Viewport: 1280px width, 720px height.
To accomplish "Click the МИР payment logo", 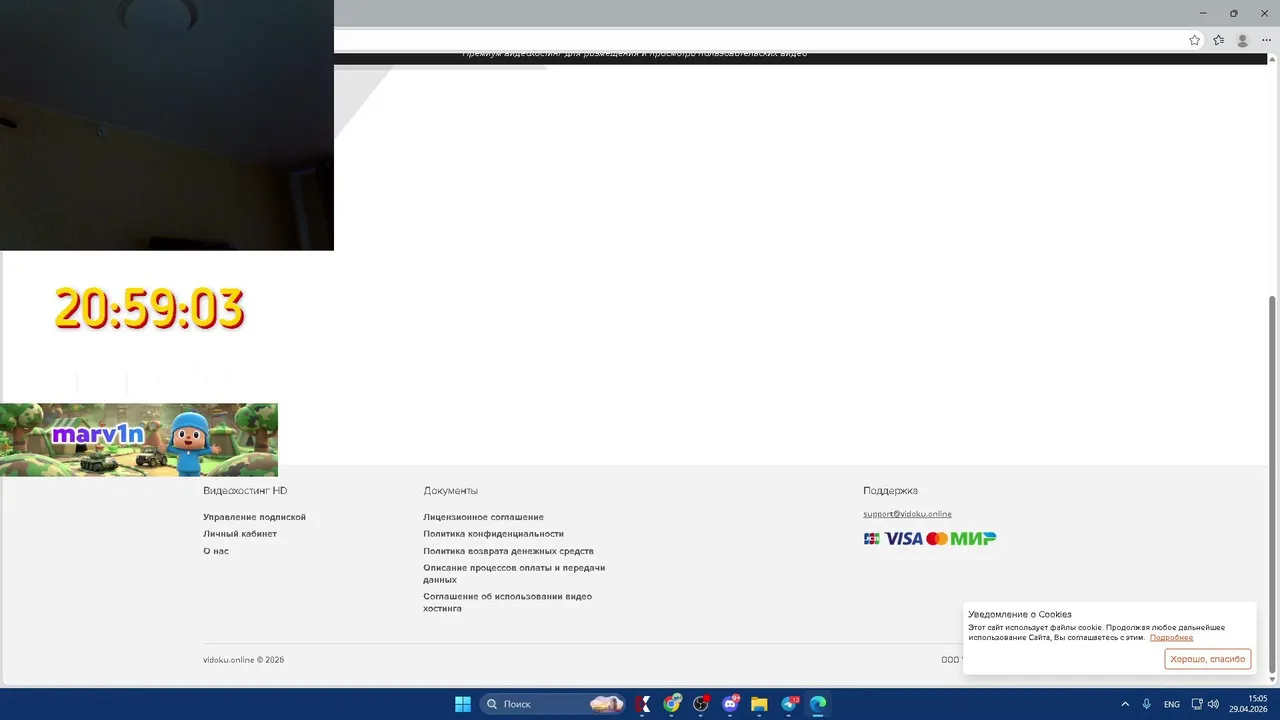I will point(973,538).
